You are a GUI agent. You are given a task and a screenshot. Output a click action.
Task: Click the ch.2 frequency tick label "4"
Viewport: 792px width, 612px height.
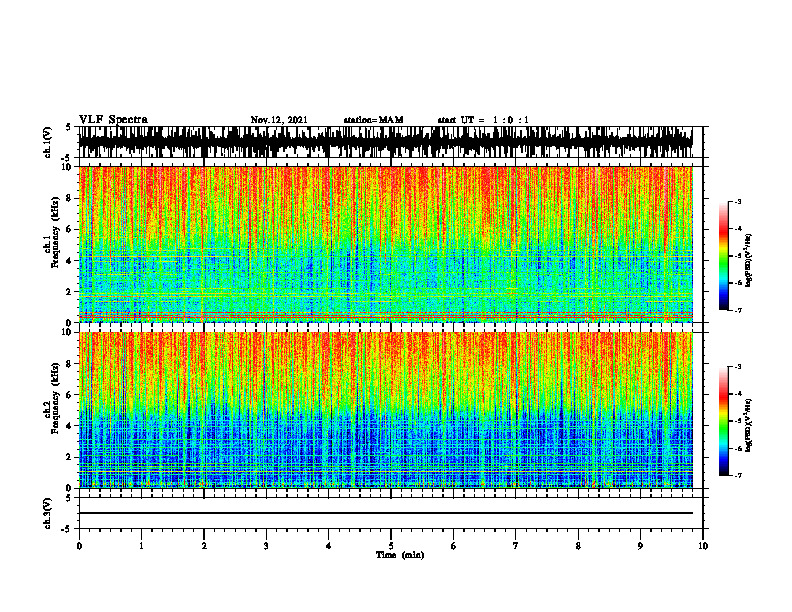click(69, 426)
